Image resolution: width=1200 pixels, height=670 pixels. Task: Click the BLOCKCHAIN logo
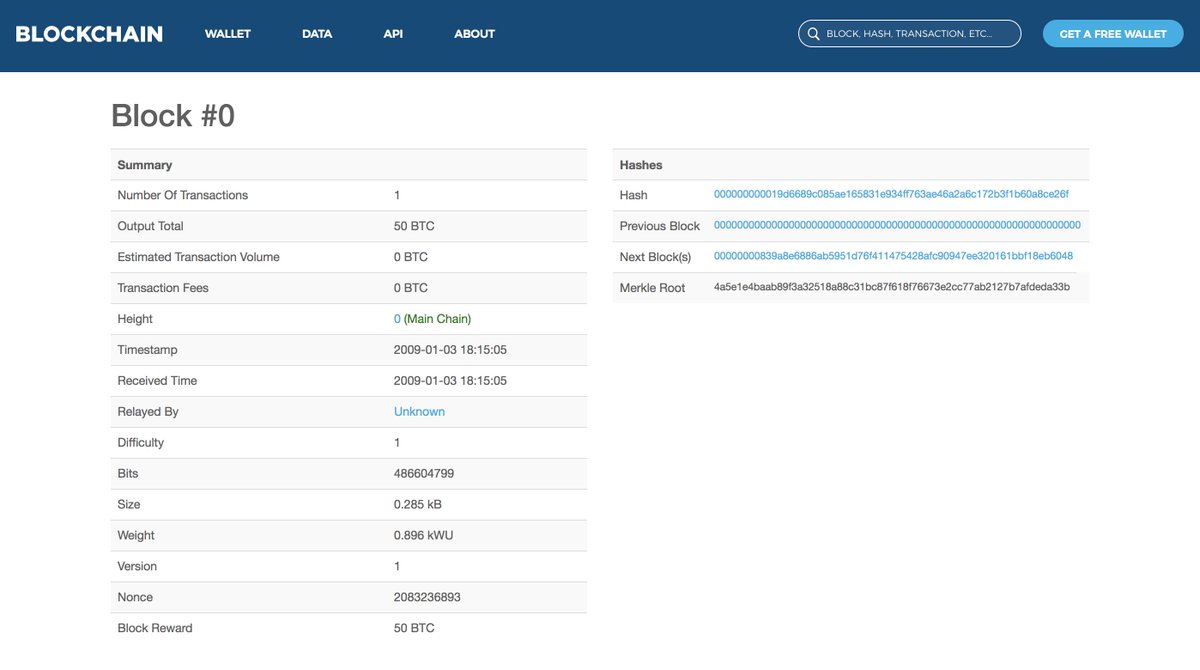point(88,32)
